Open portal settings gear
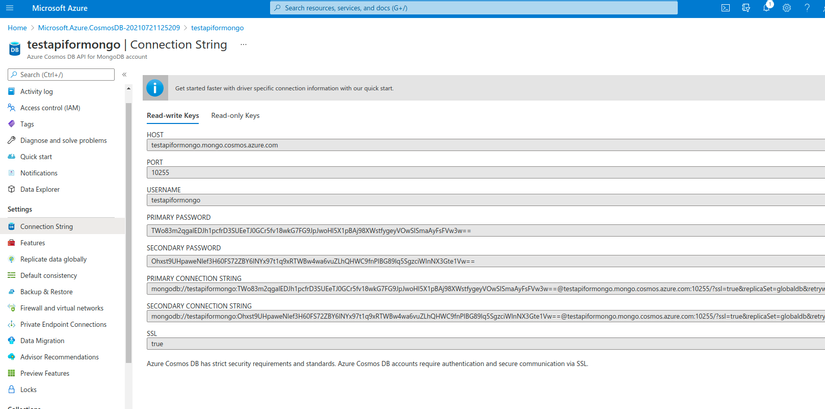This screenshot has height=409, width=825. 787,8
